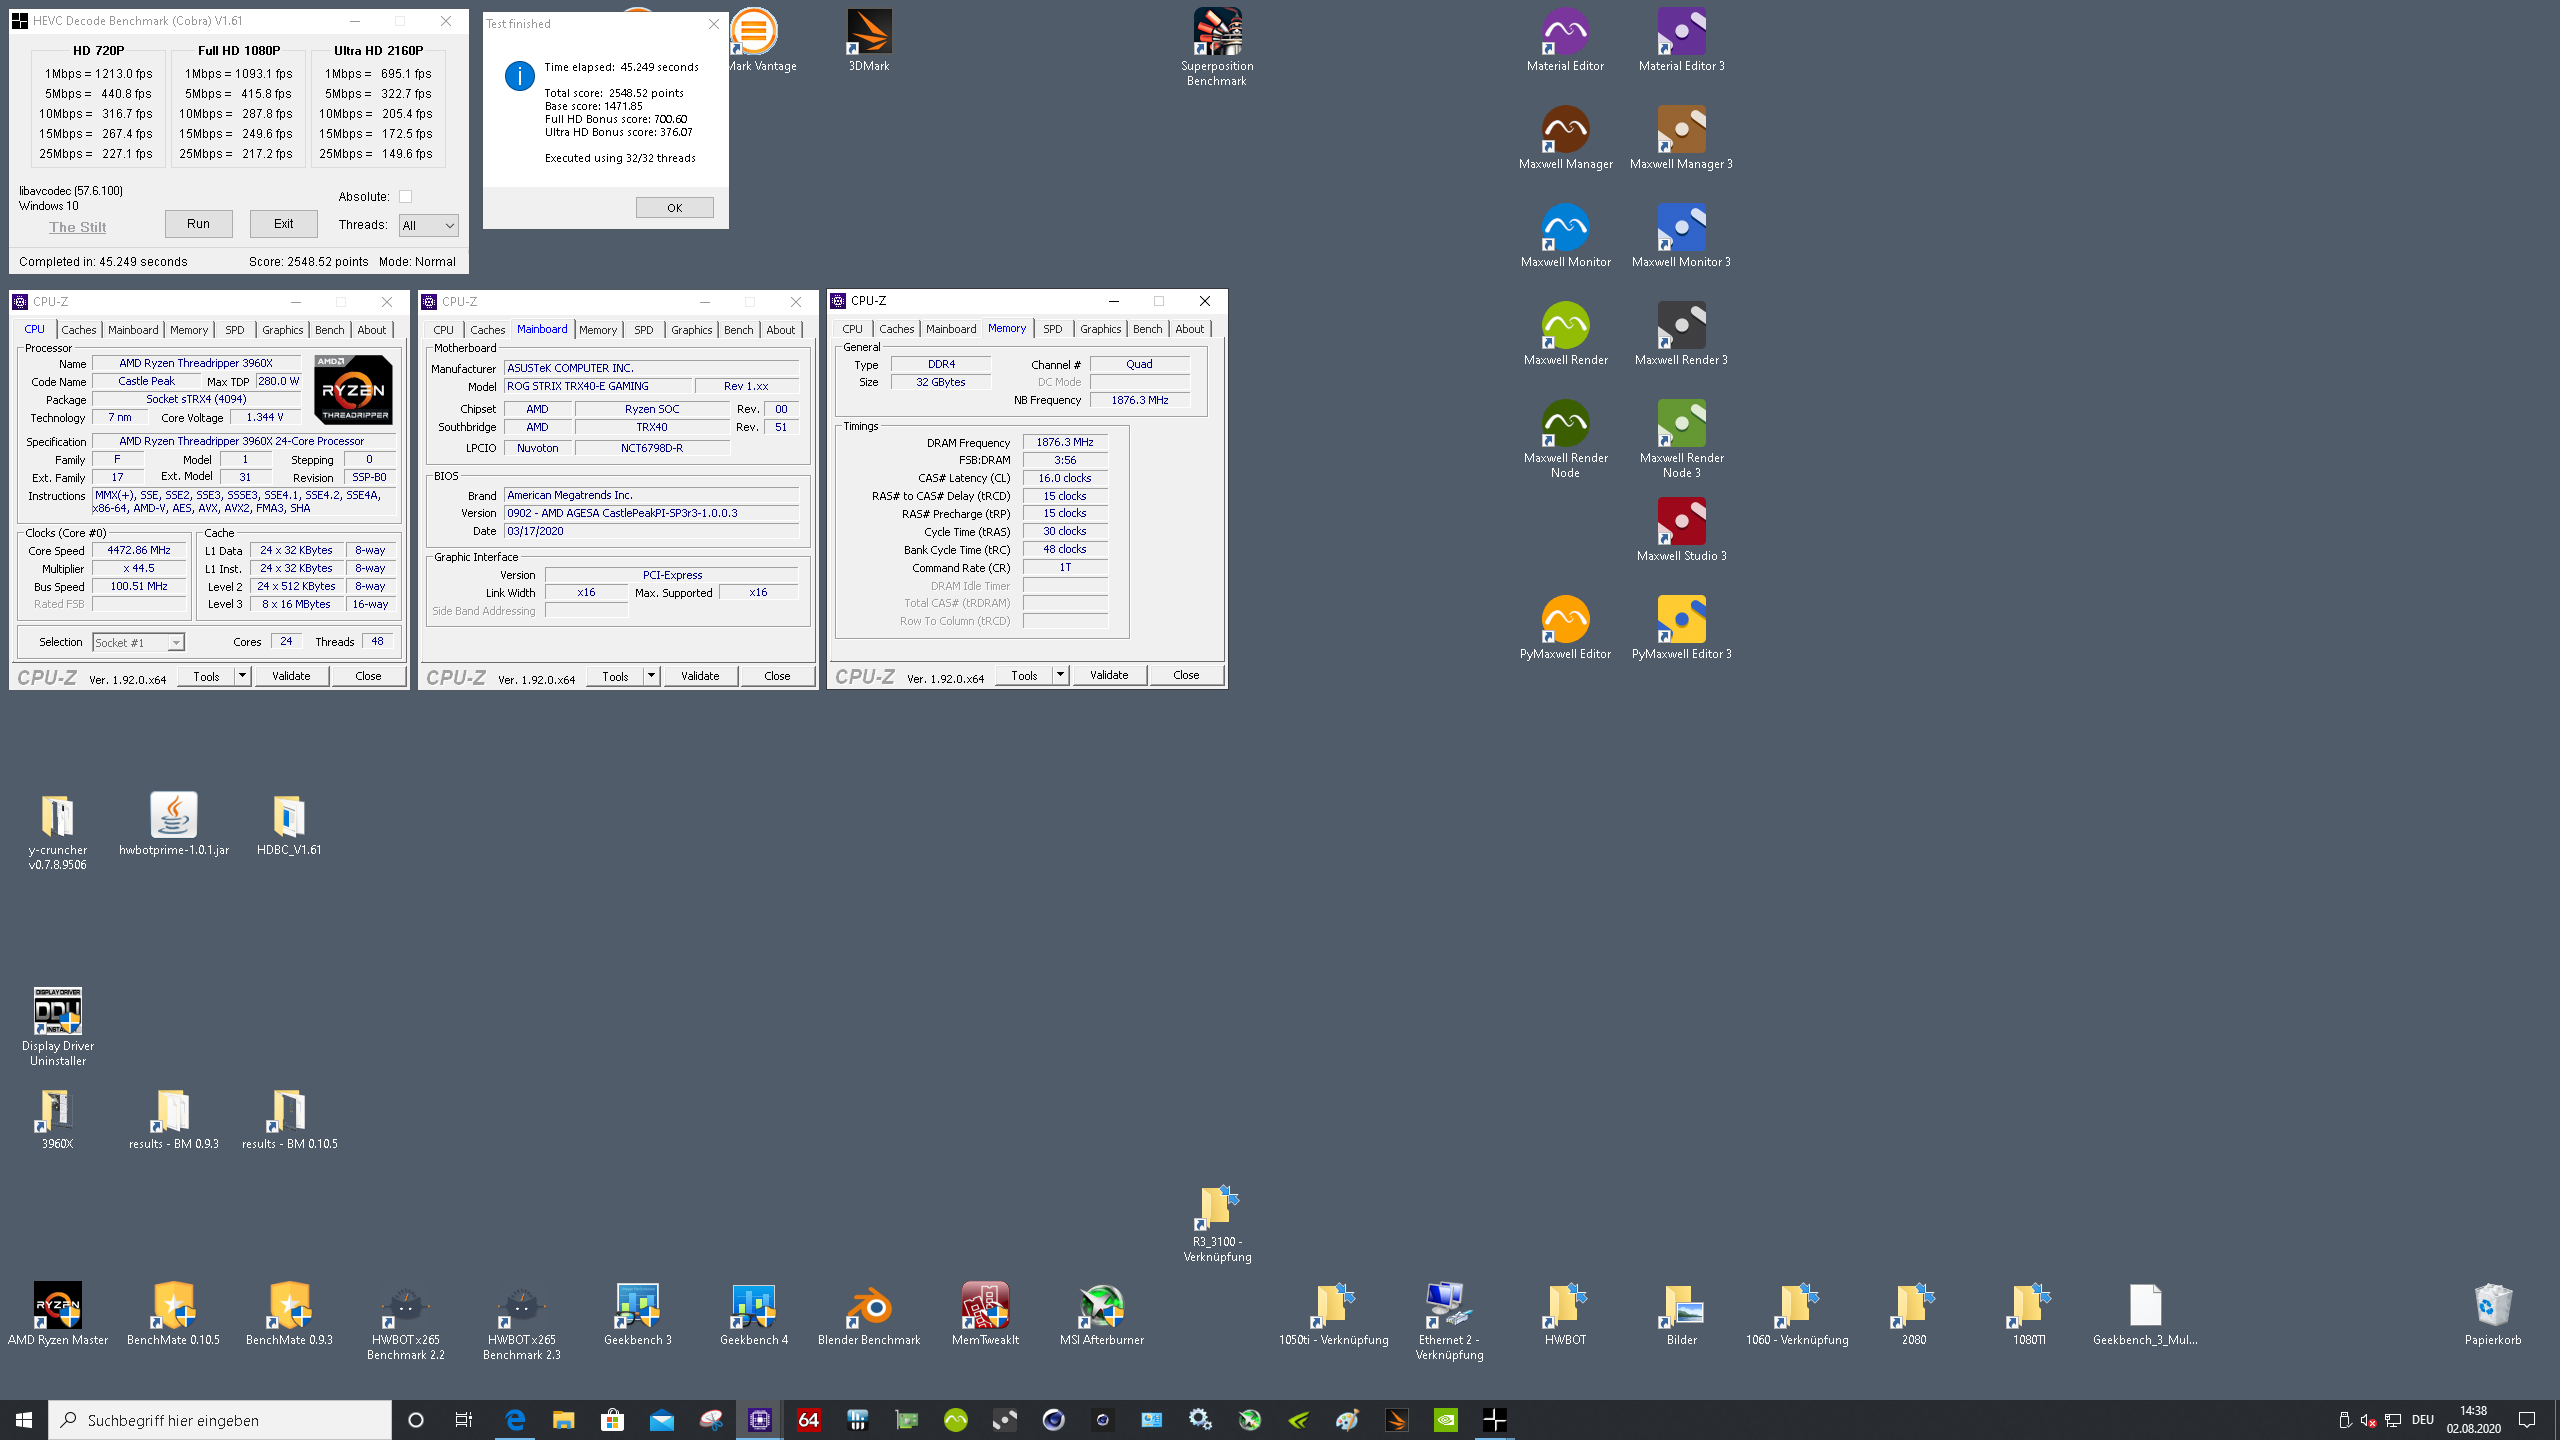Open the HDBC_V1.61 folder icon
The image size is (2560, 1440).
pos(289,824)
